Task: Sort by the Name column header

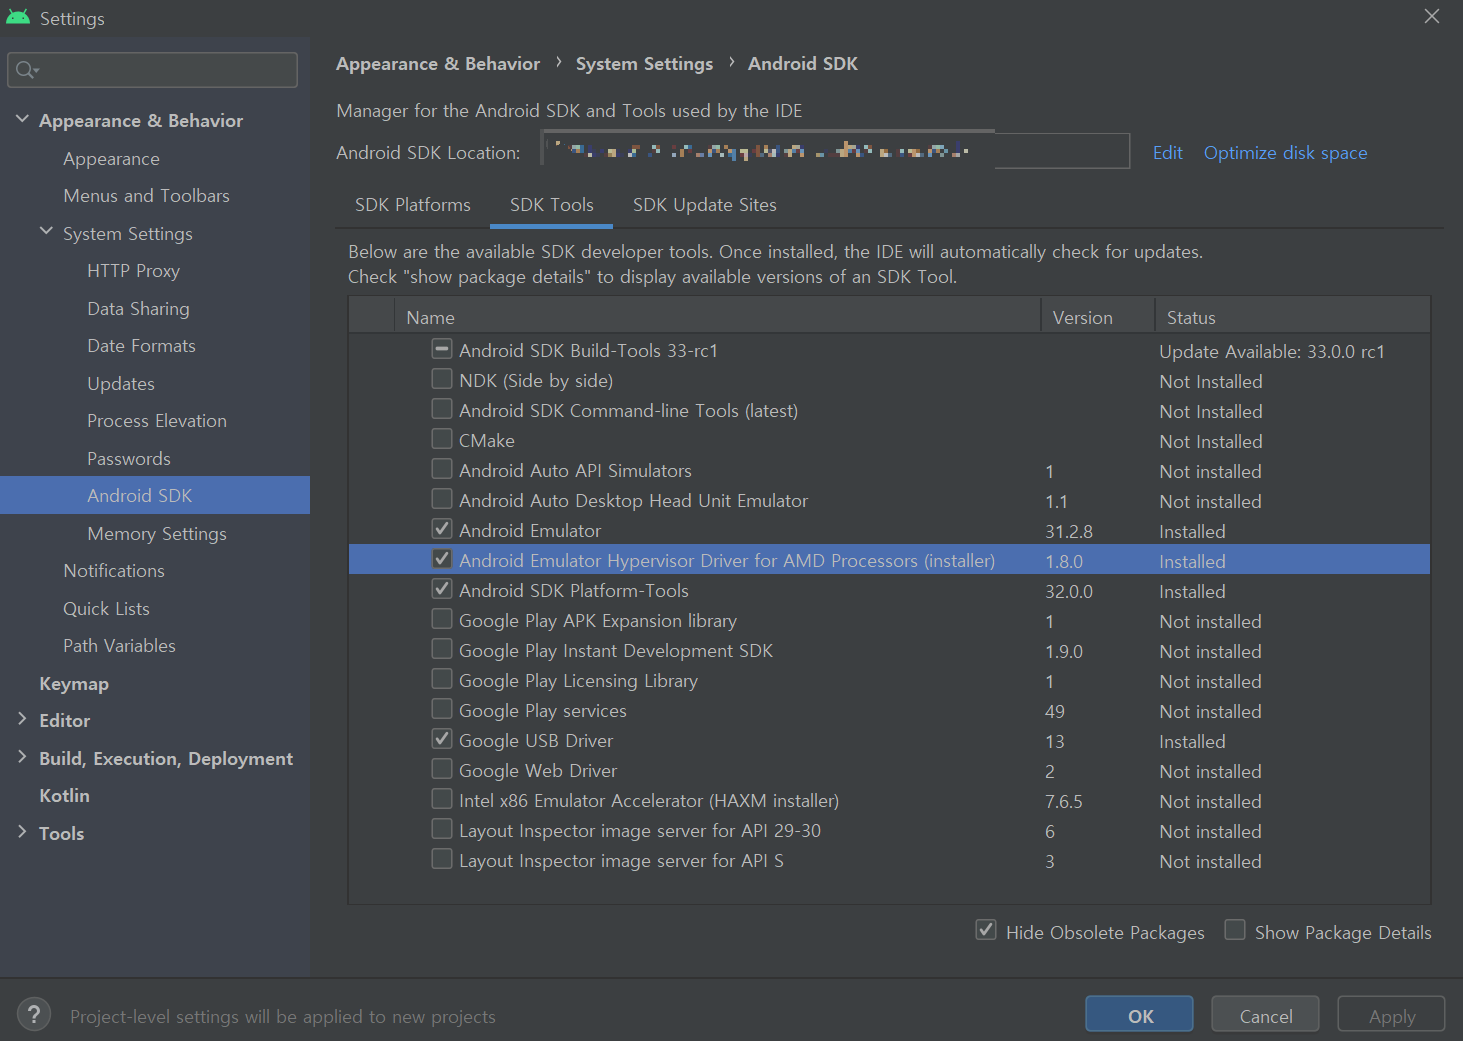Action: pyautogui.click(x=717, y=317)
